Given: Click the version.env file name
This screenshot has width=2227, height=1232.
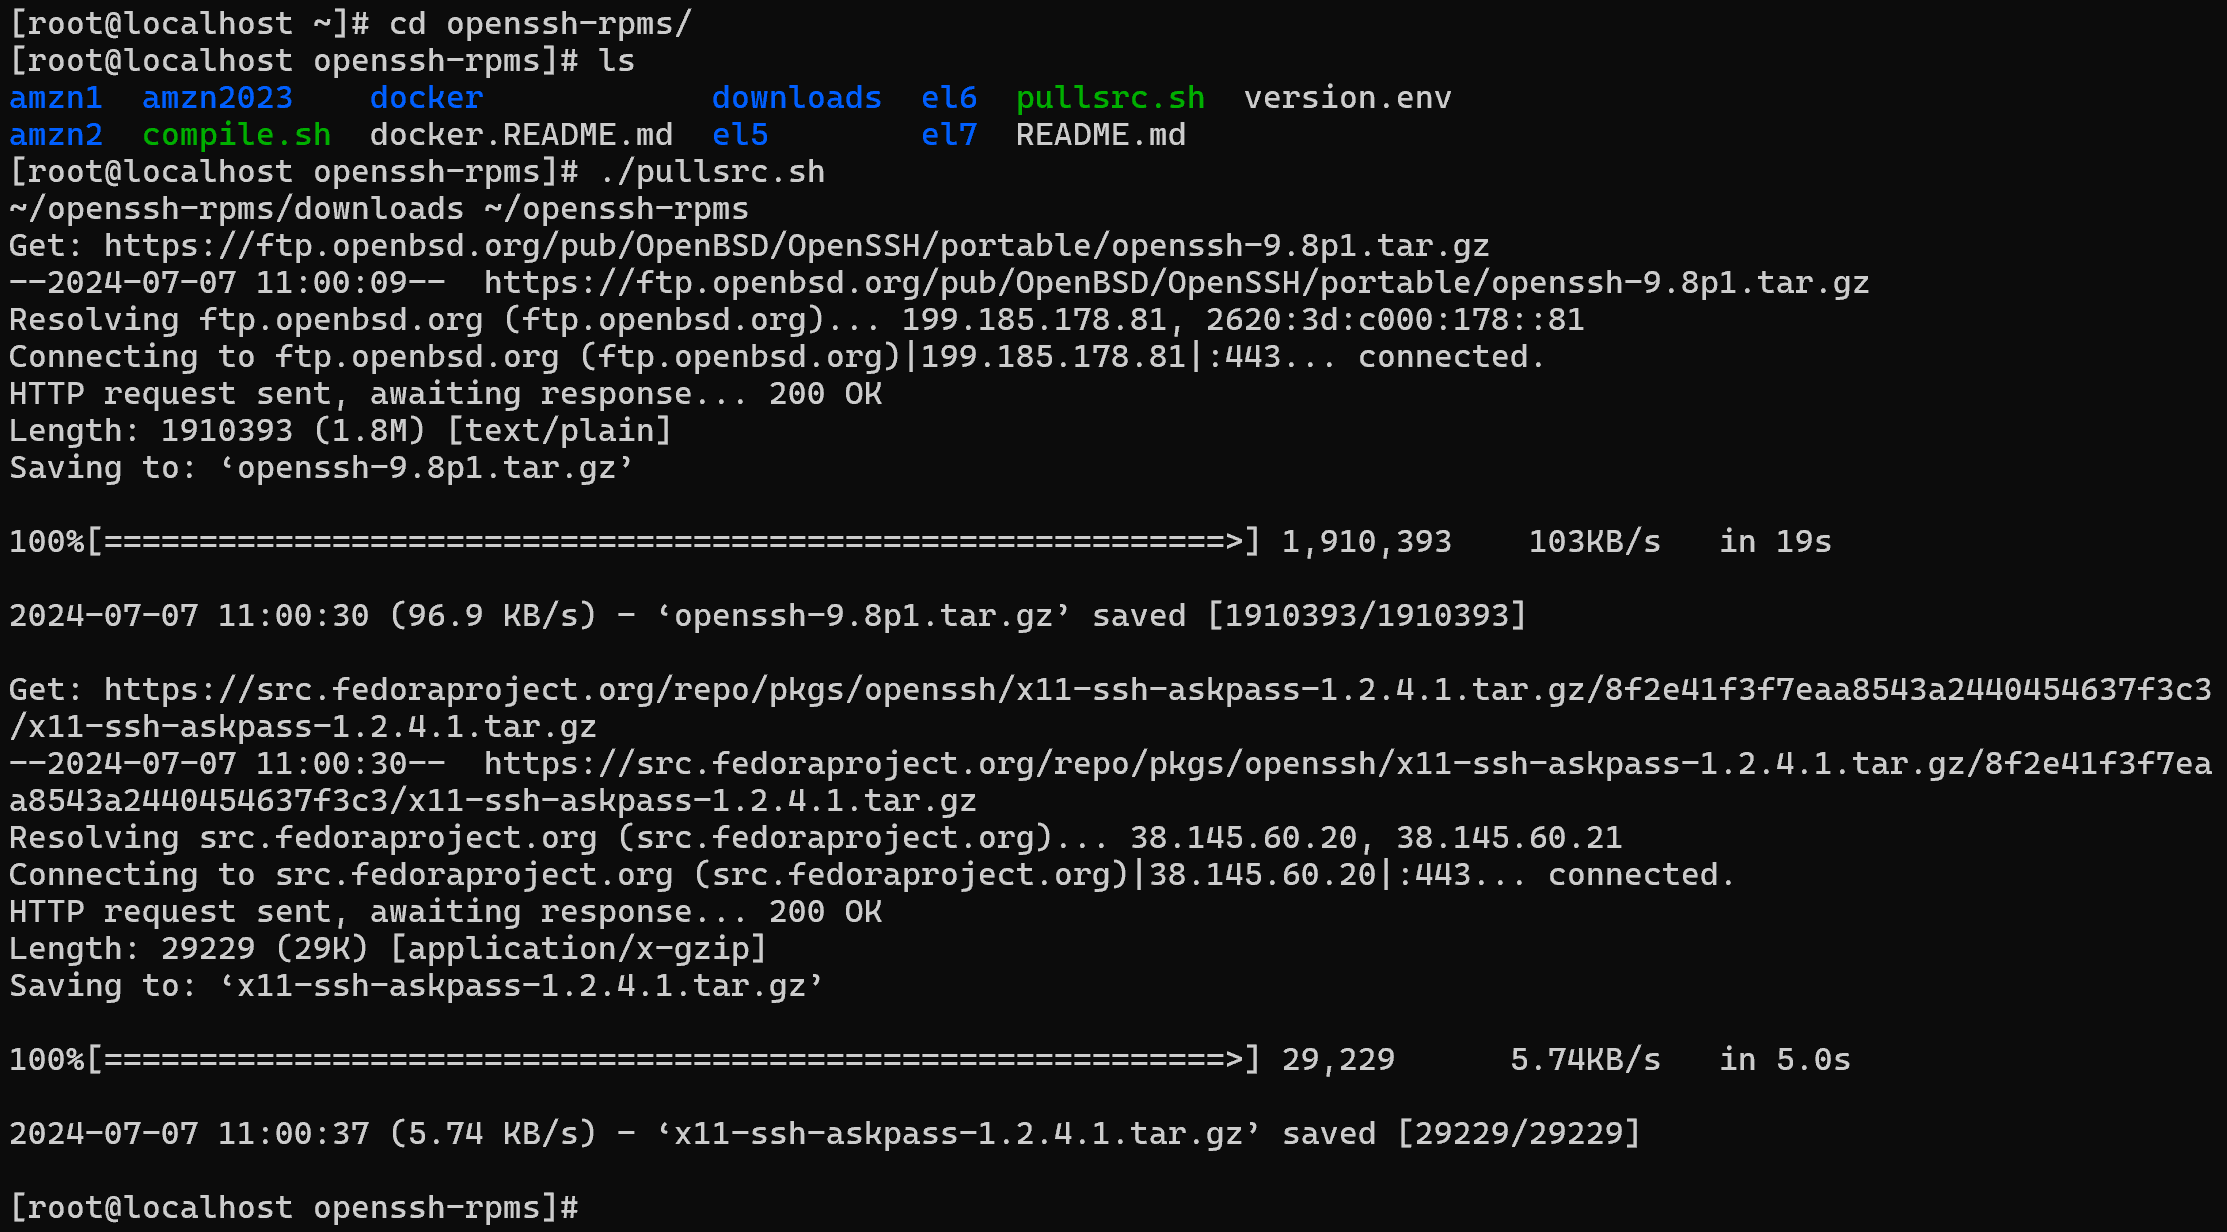Looking at the screenshot, I should 1347,98.
